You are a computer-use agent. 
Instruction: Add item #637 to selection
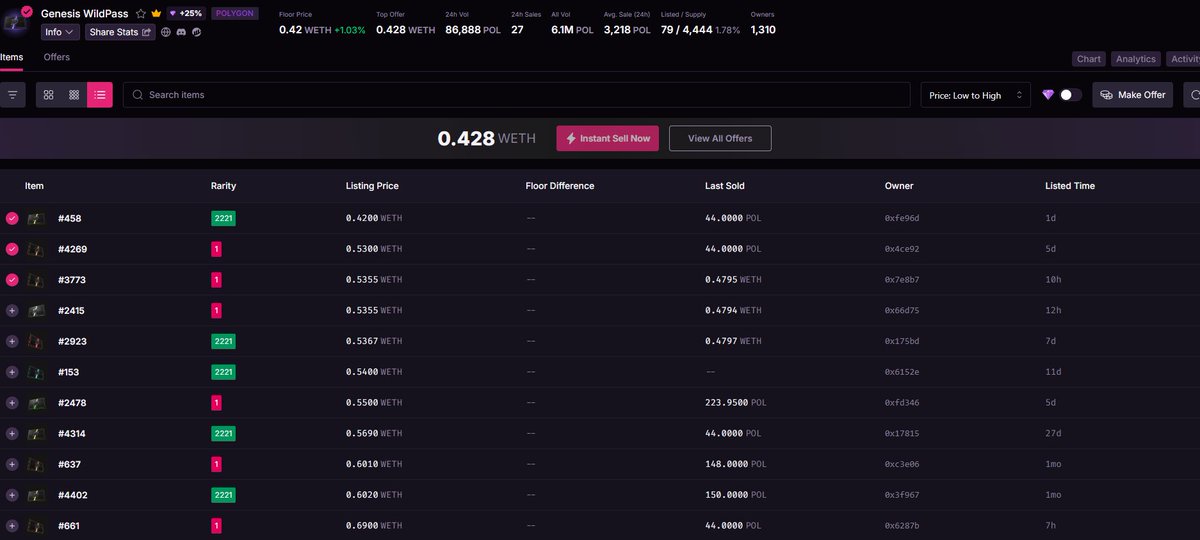pos(12,464)
